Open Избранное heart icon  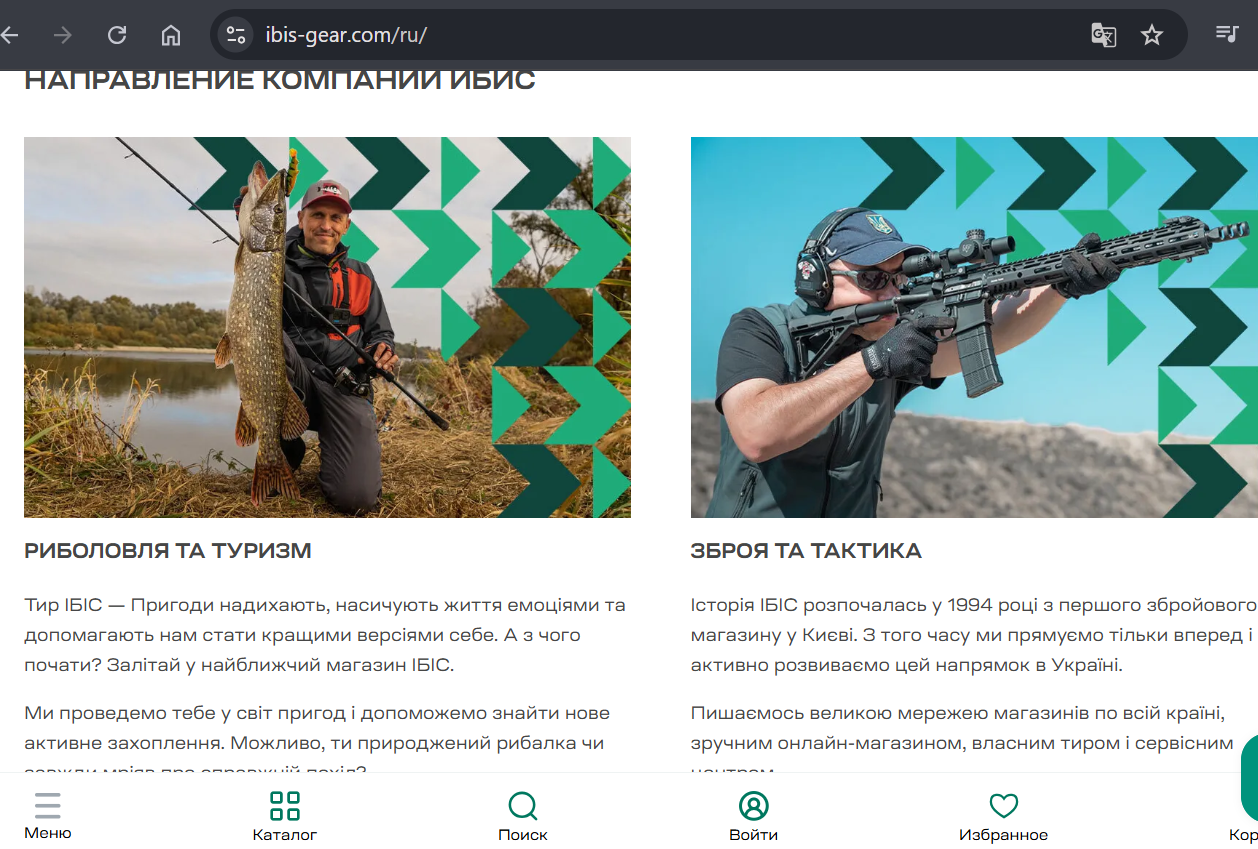(1003, 805)
